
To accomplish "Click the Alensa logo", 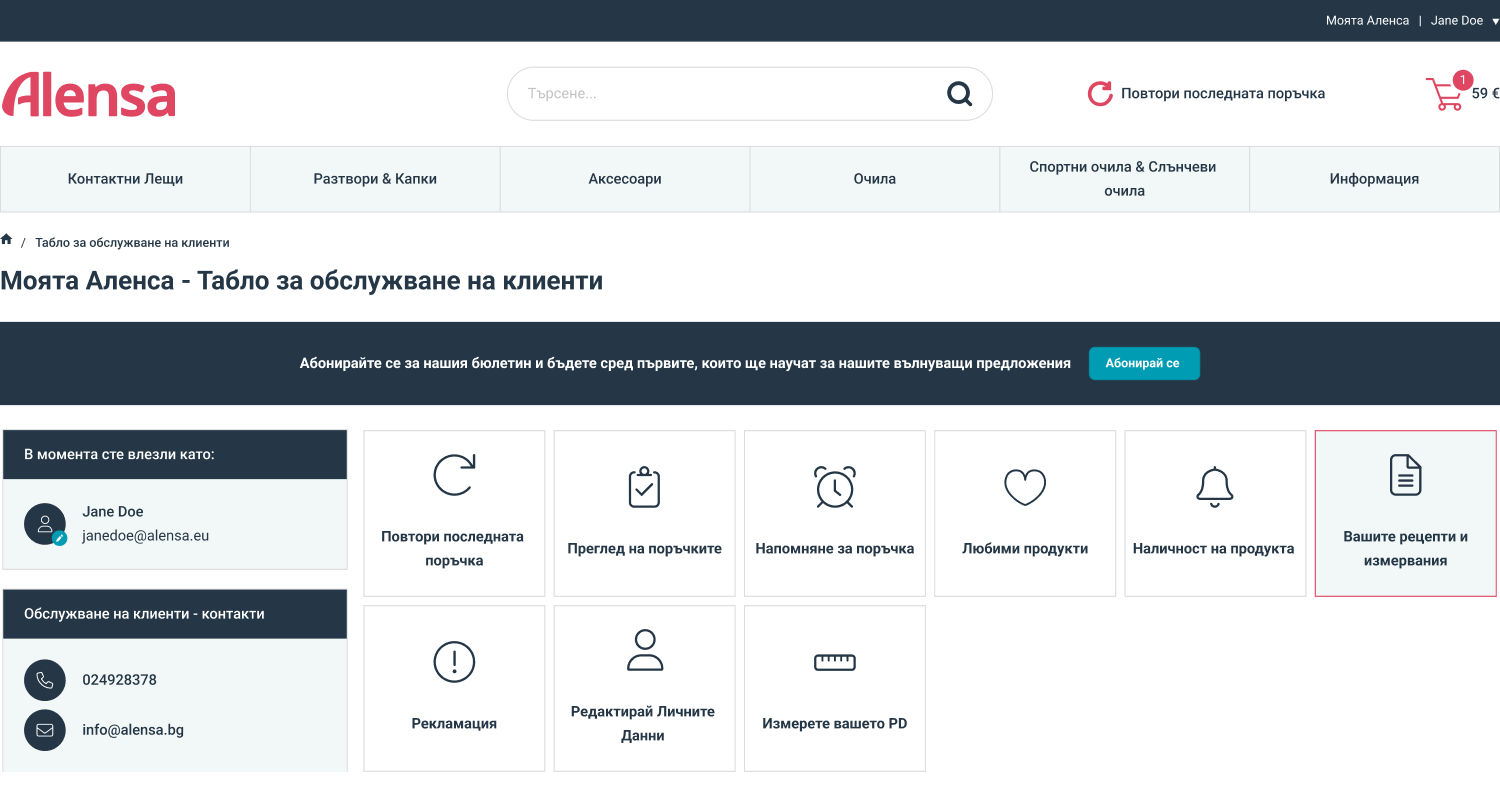I will 89,94.
